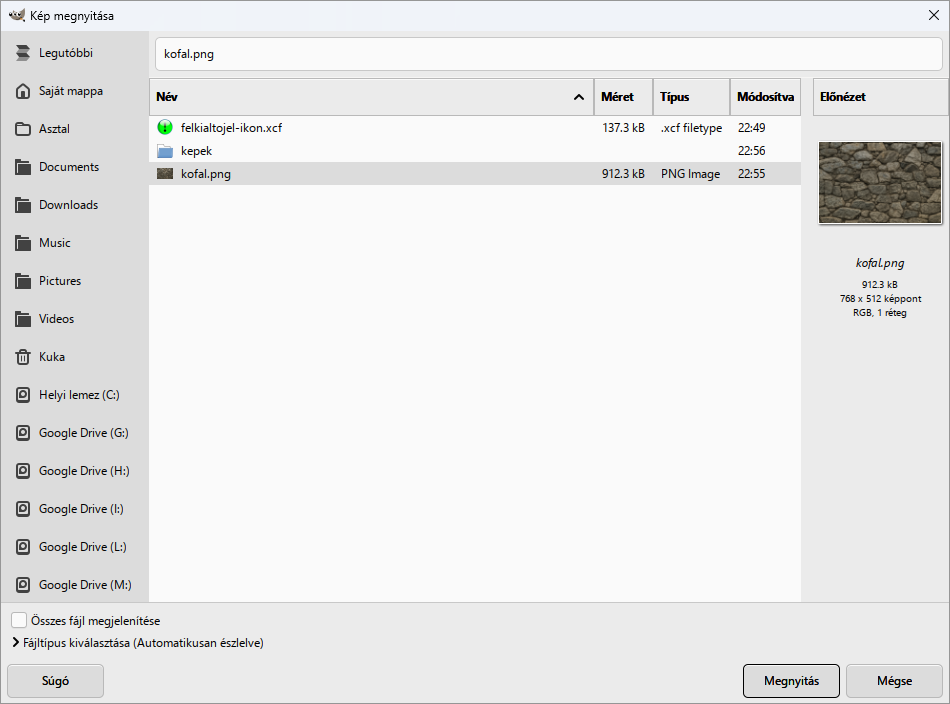Open the Google Drive (G:) drive icon
This screenshot has width=950, height=704.
[x=22, y=433]
